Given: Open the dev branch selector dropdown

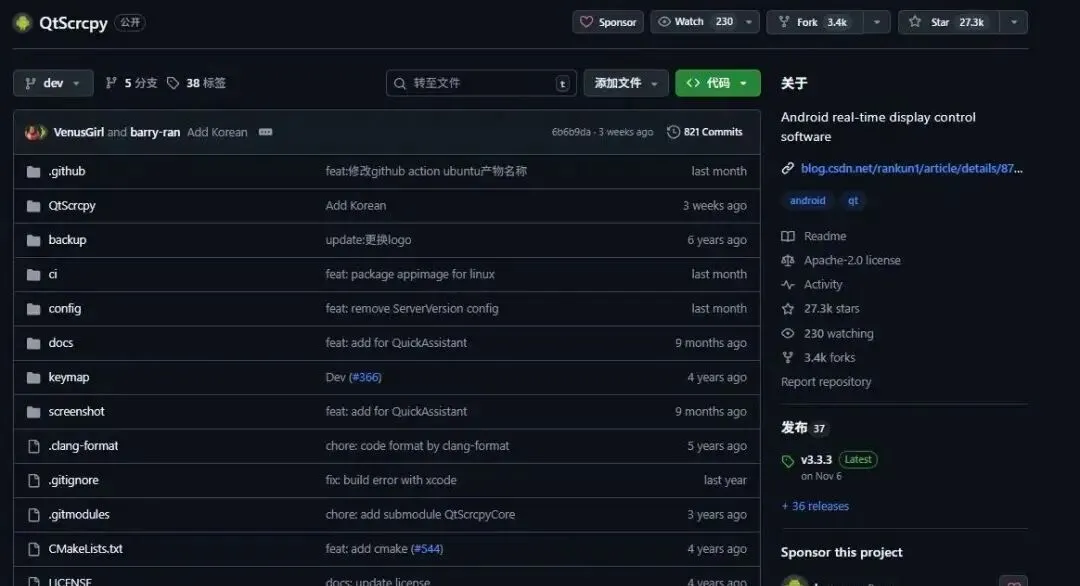Looking at the screenshot, I should [53, 83].
